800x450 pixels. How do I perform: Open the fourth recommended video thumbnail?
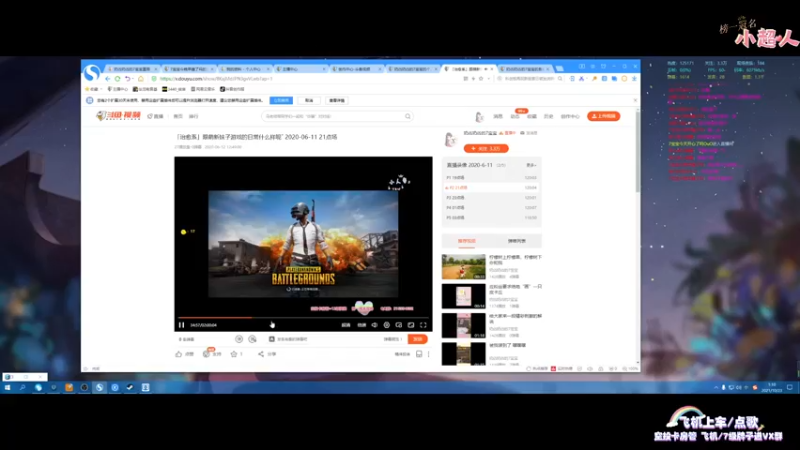pos(463,354)
